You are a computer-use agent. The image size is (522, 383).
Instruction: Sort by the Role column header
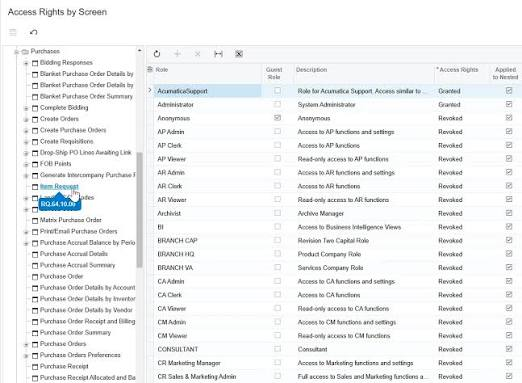point(162,70)
